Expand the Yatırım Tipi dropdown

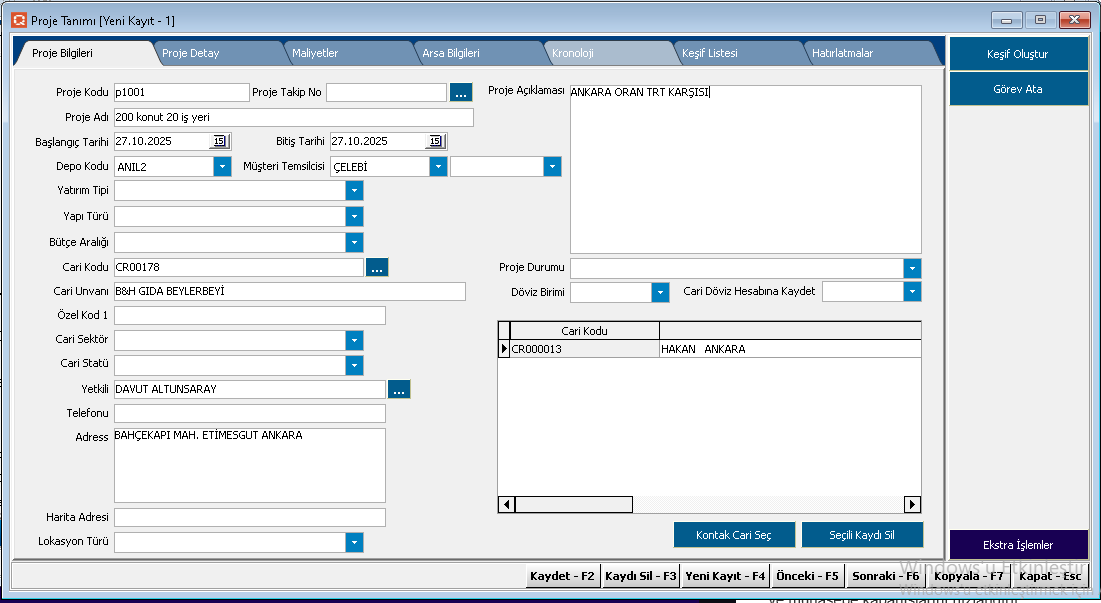click(354, 191)
